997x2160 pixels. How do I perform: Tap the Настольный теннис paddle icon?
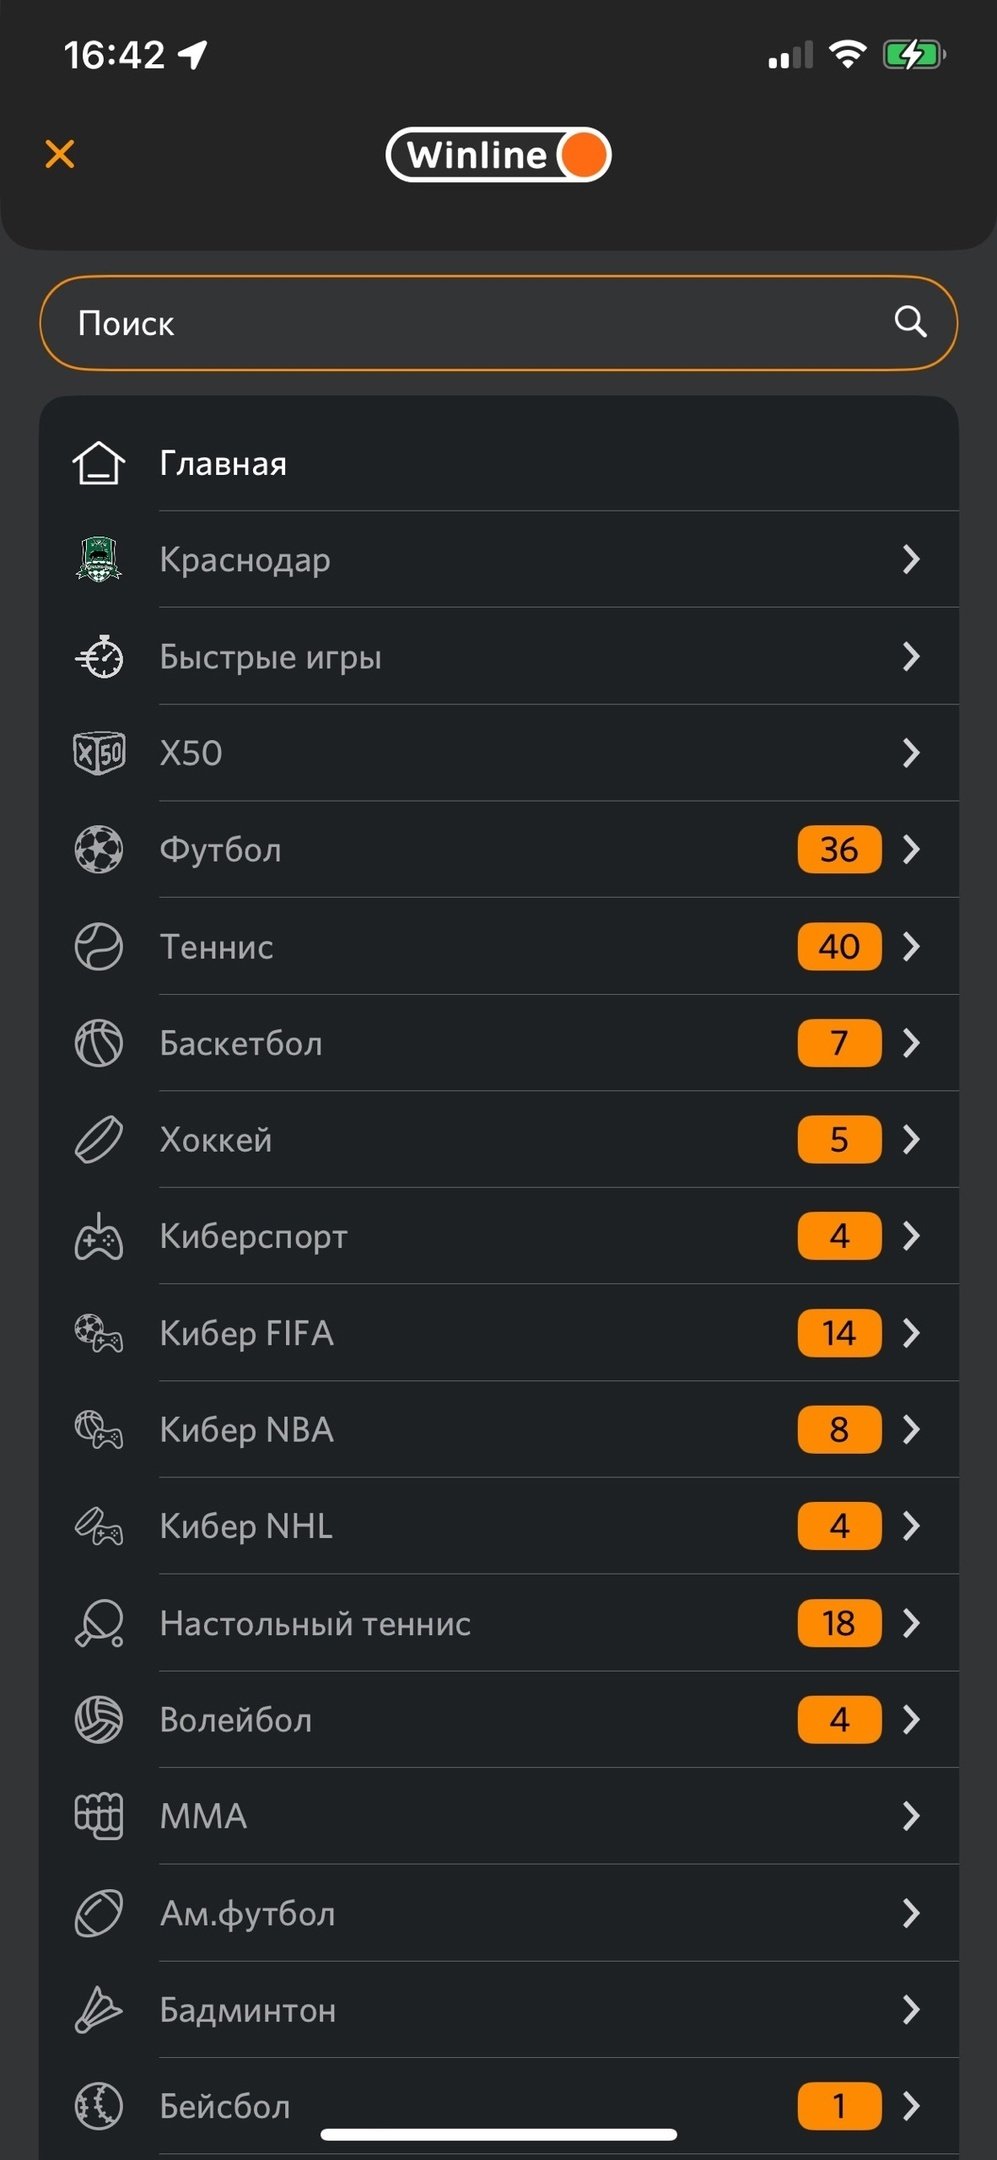tap(99, 1623)
